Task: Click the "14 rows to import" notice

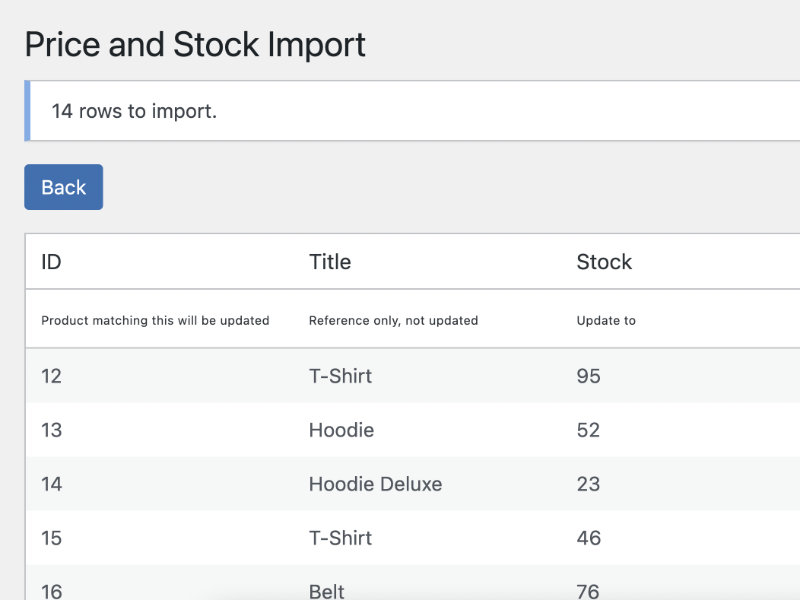Action: [134, 111]
